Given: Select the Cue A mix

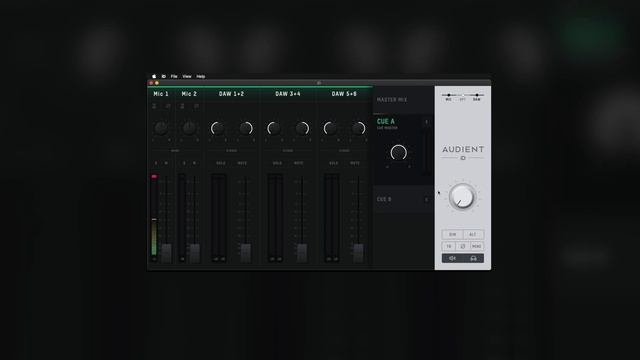Looking at the screenshot, I should 386,122.
